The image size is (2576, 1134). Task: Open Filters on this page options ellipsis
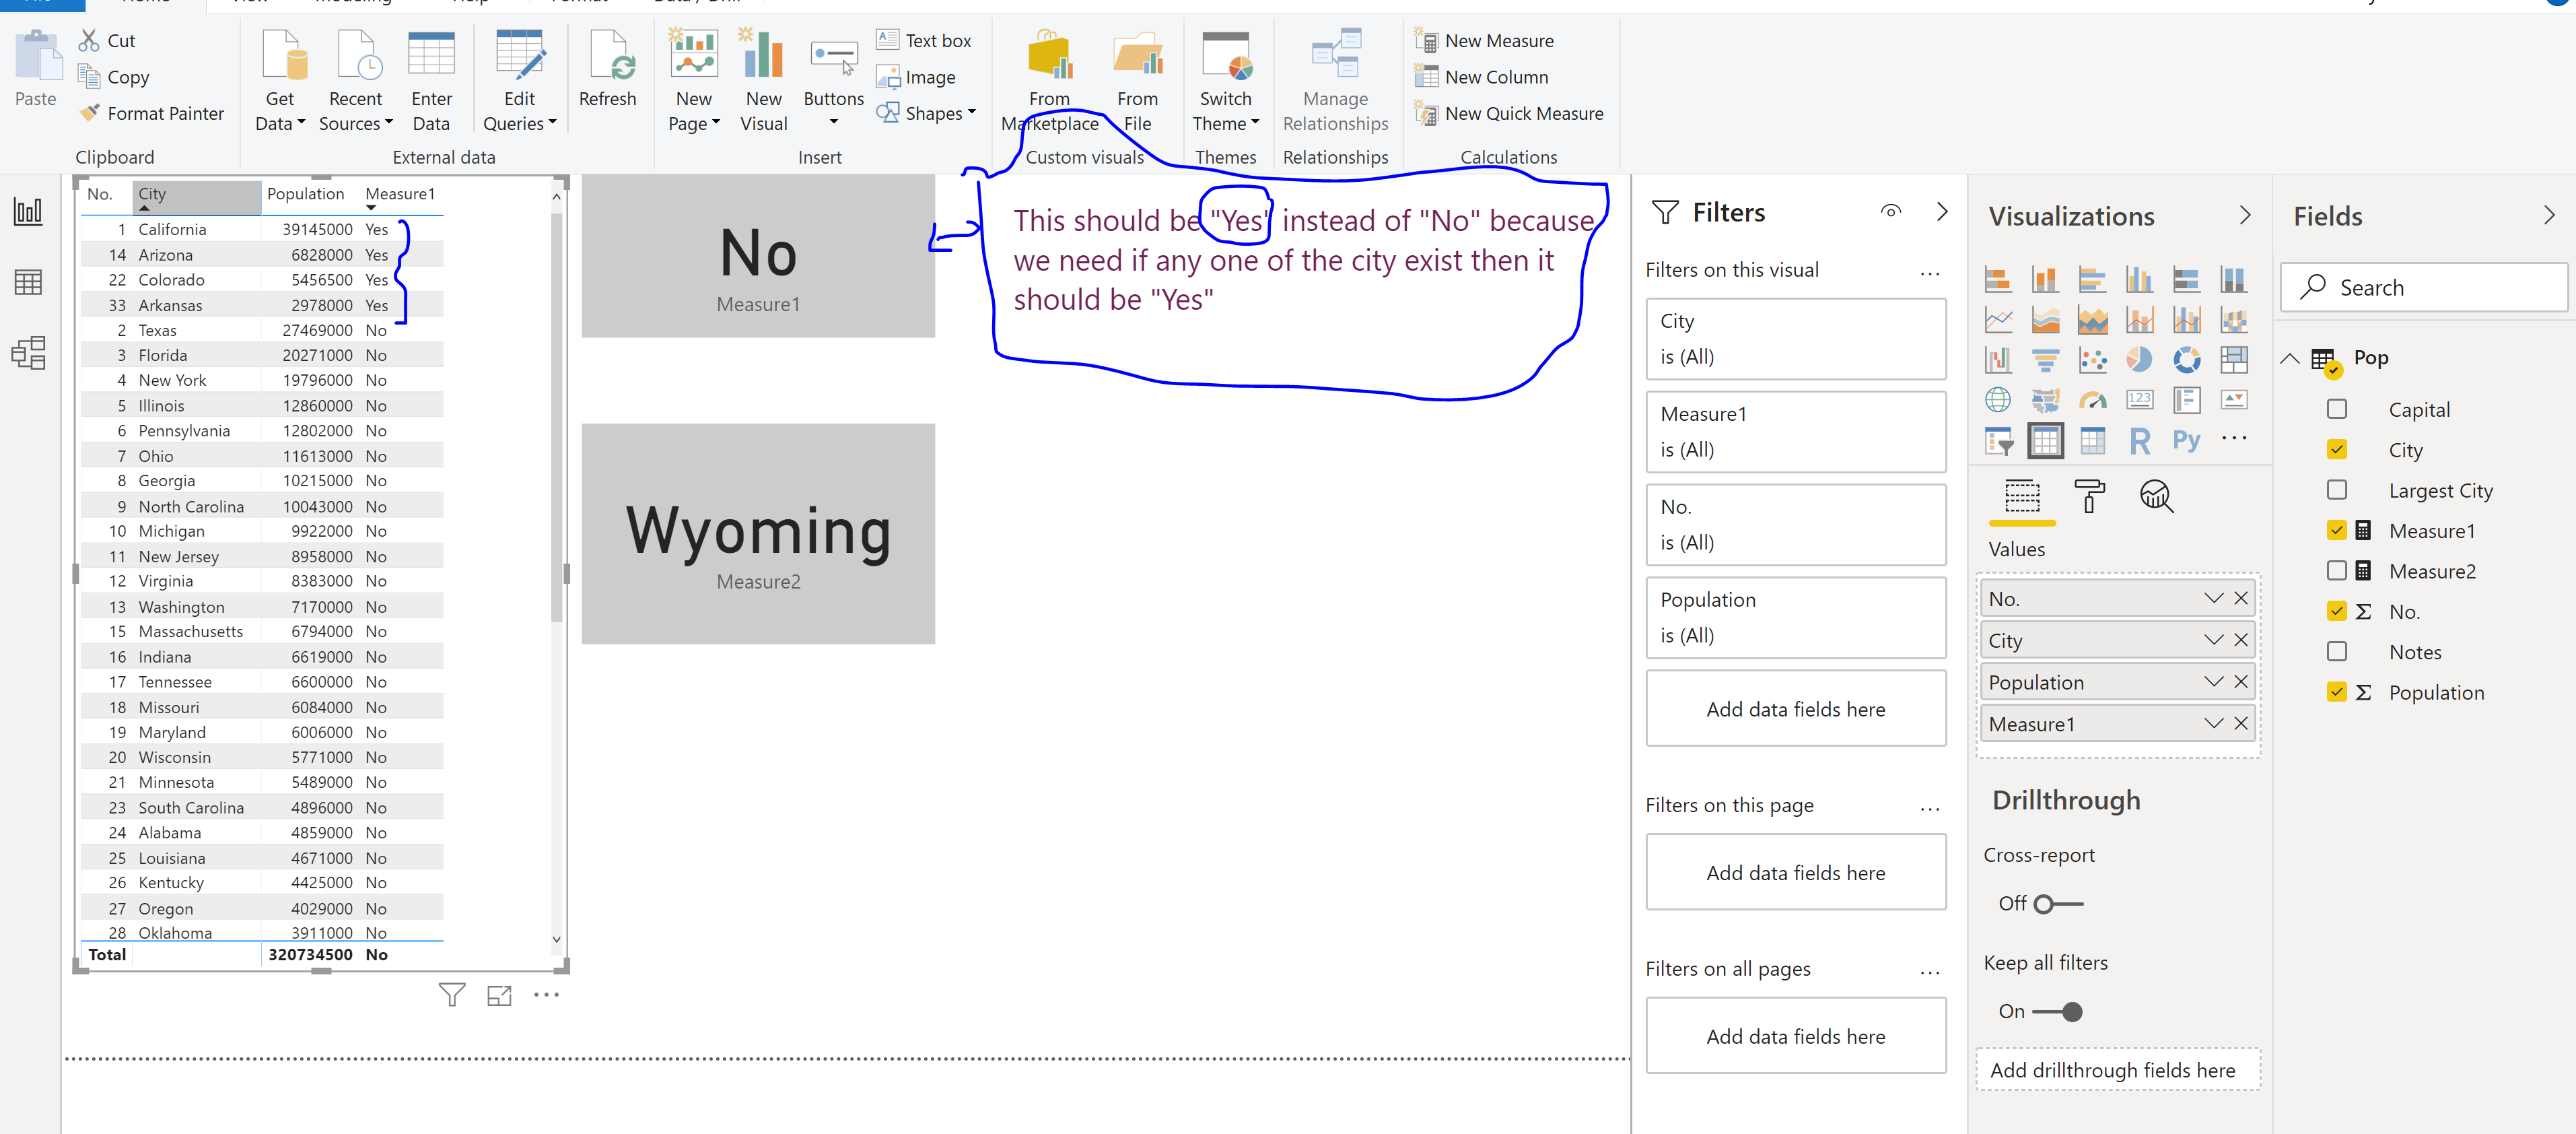point(1930,807)
